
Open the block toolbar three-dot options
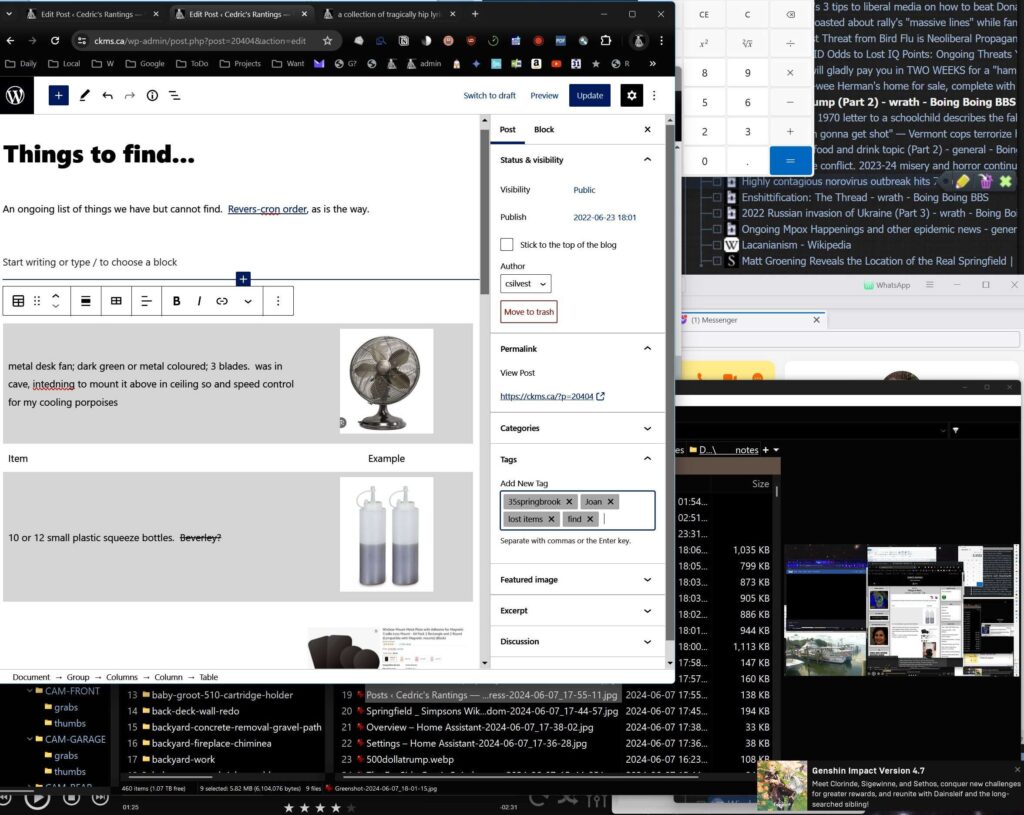coord(278,301)
